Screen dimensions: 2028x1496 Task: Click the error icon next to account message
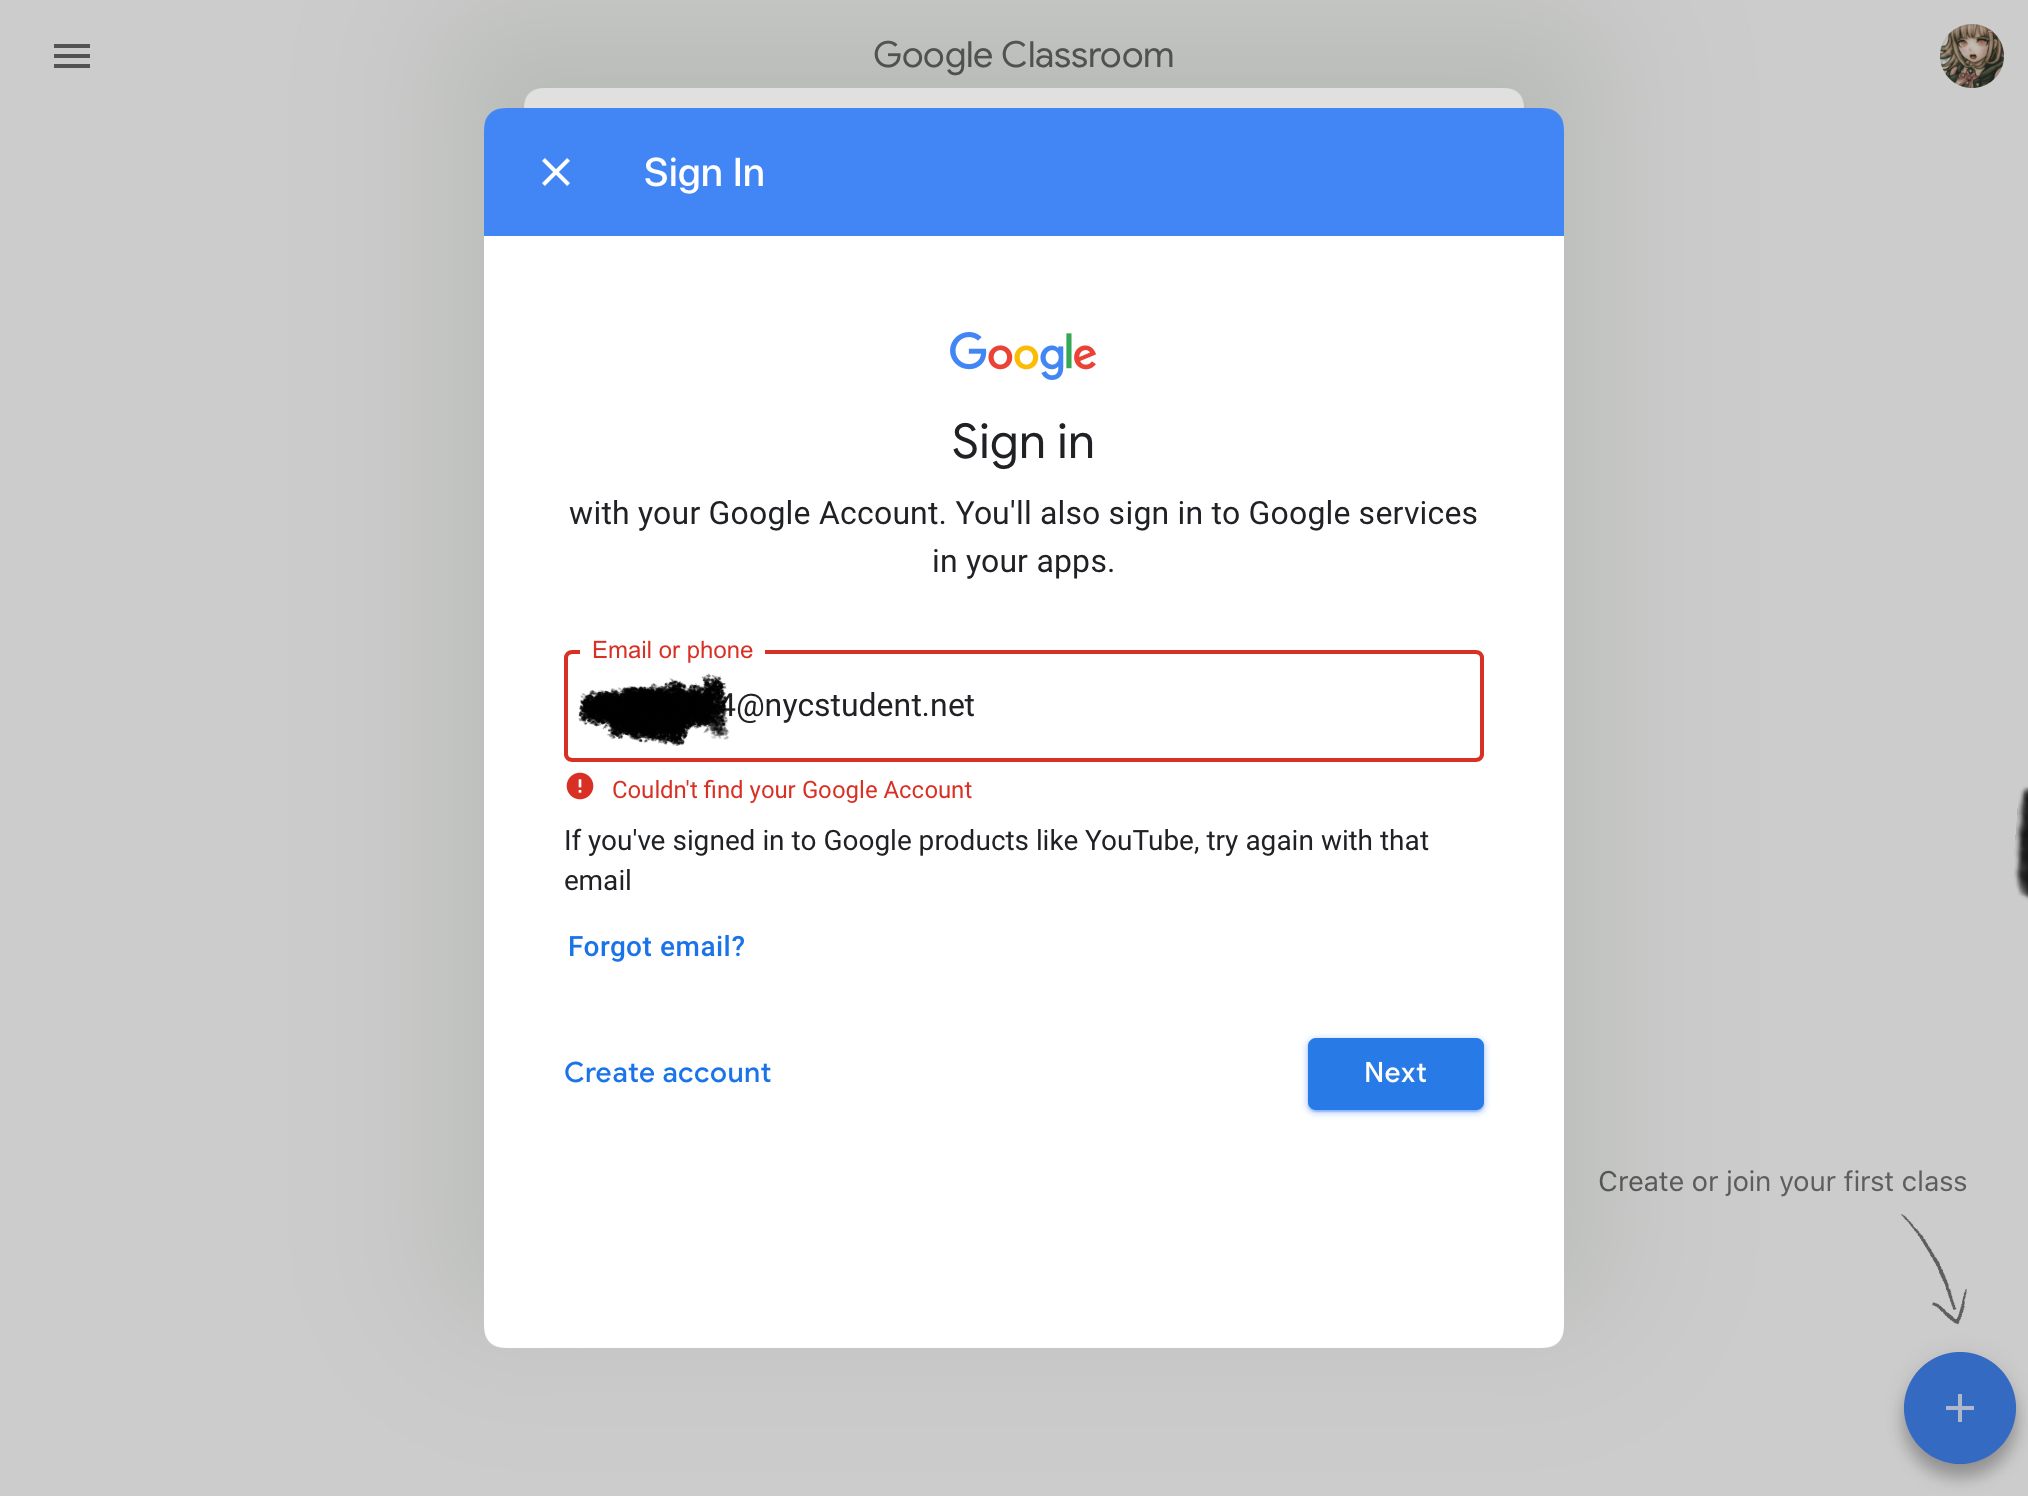point(578,791)
